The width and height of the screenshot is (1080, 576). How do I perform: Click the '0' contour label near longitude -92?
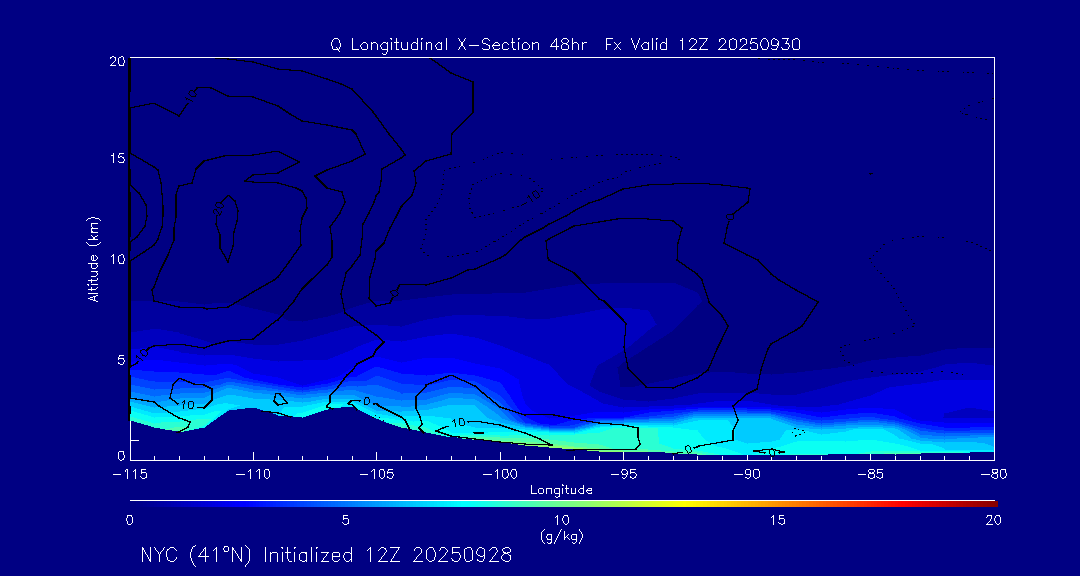pos(688,449)
